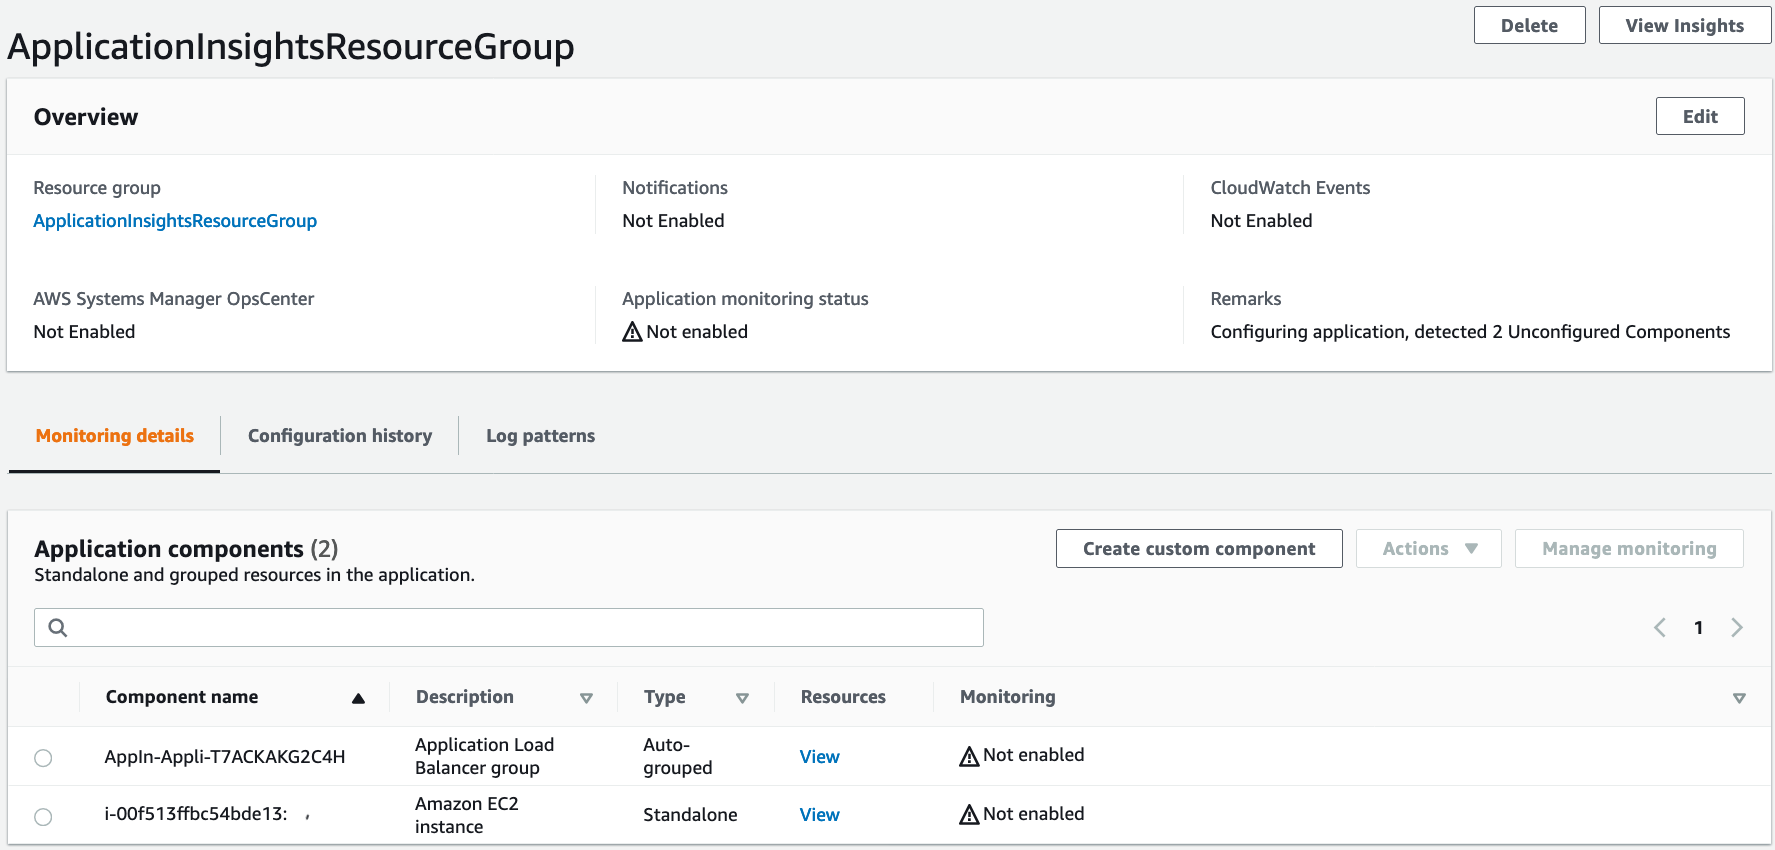The width and height of the screenshot is (1775, 850).
Task: Open the Actions dropdown menu
Action: [1428, 548]
